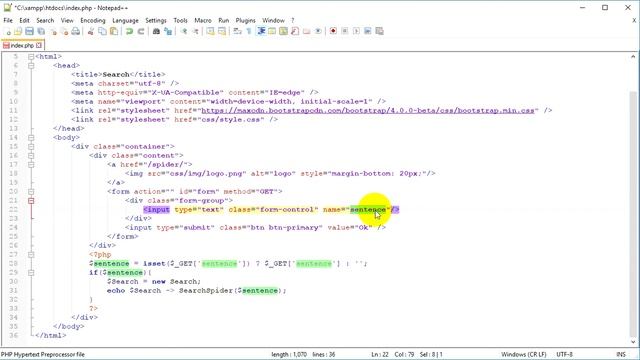Select the index.php document tab

click(x=22, y=45)
